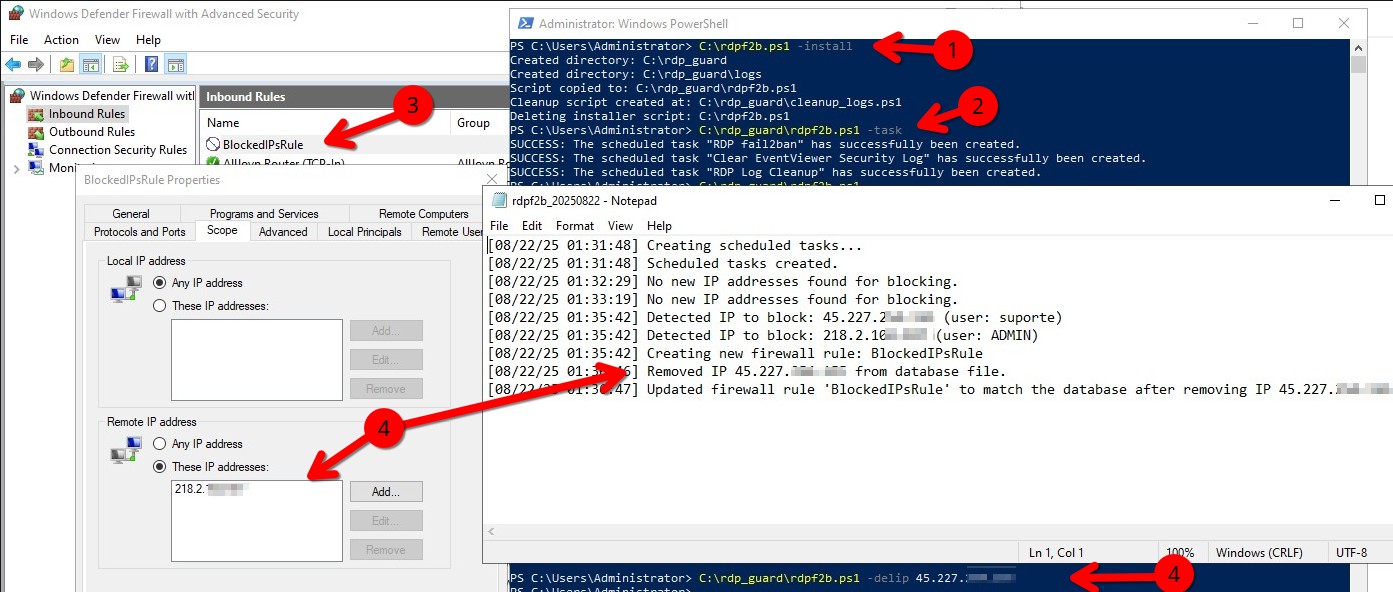Open the File menu in Firewall window
This screenshot has height=592, width=1393.
[19, 40]
